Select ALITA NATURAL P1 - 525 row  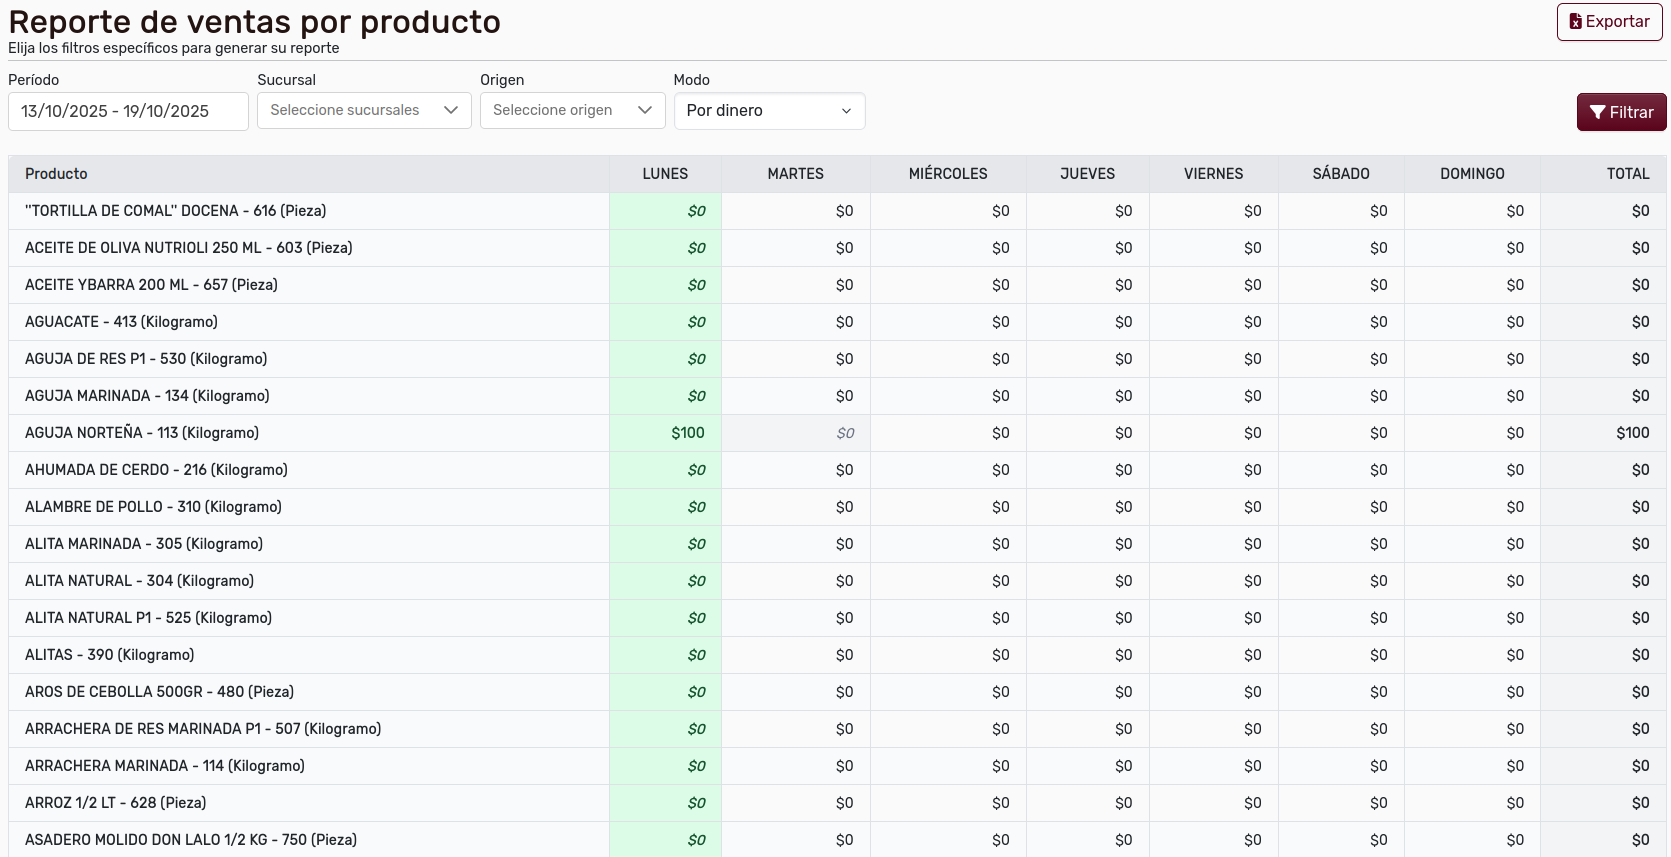[837, 618]
